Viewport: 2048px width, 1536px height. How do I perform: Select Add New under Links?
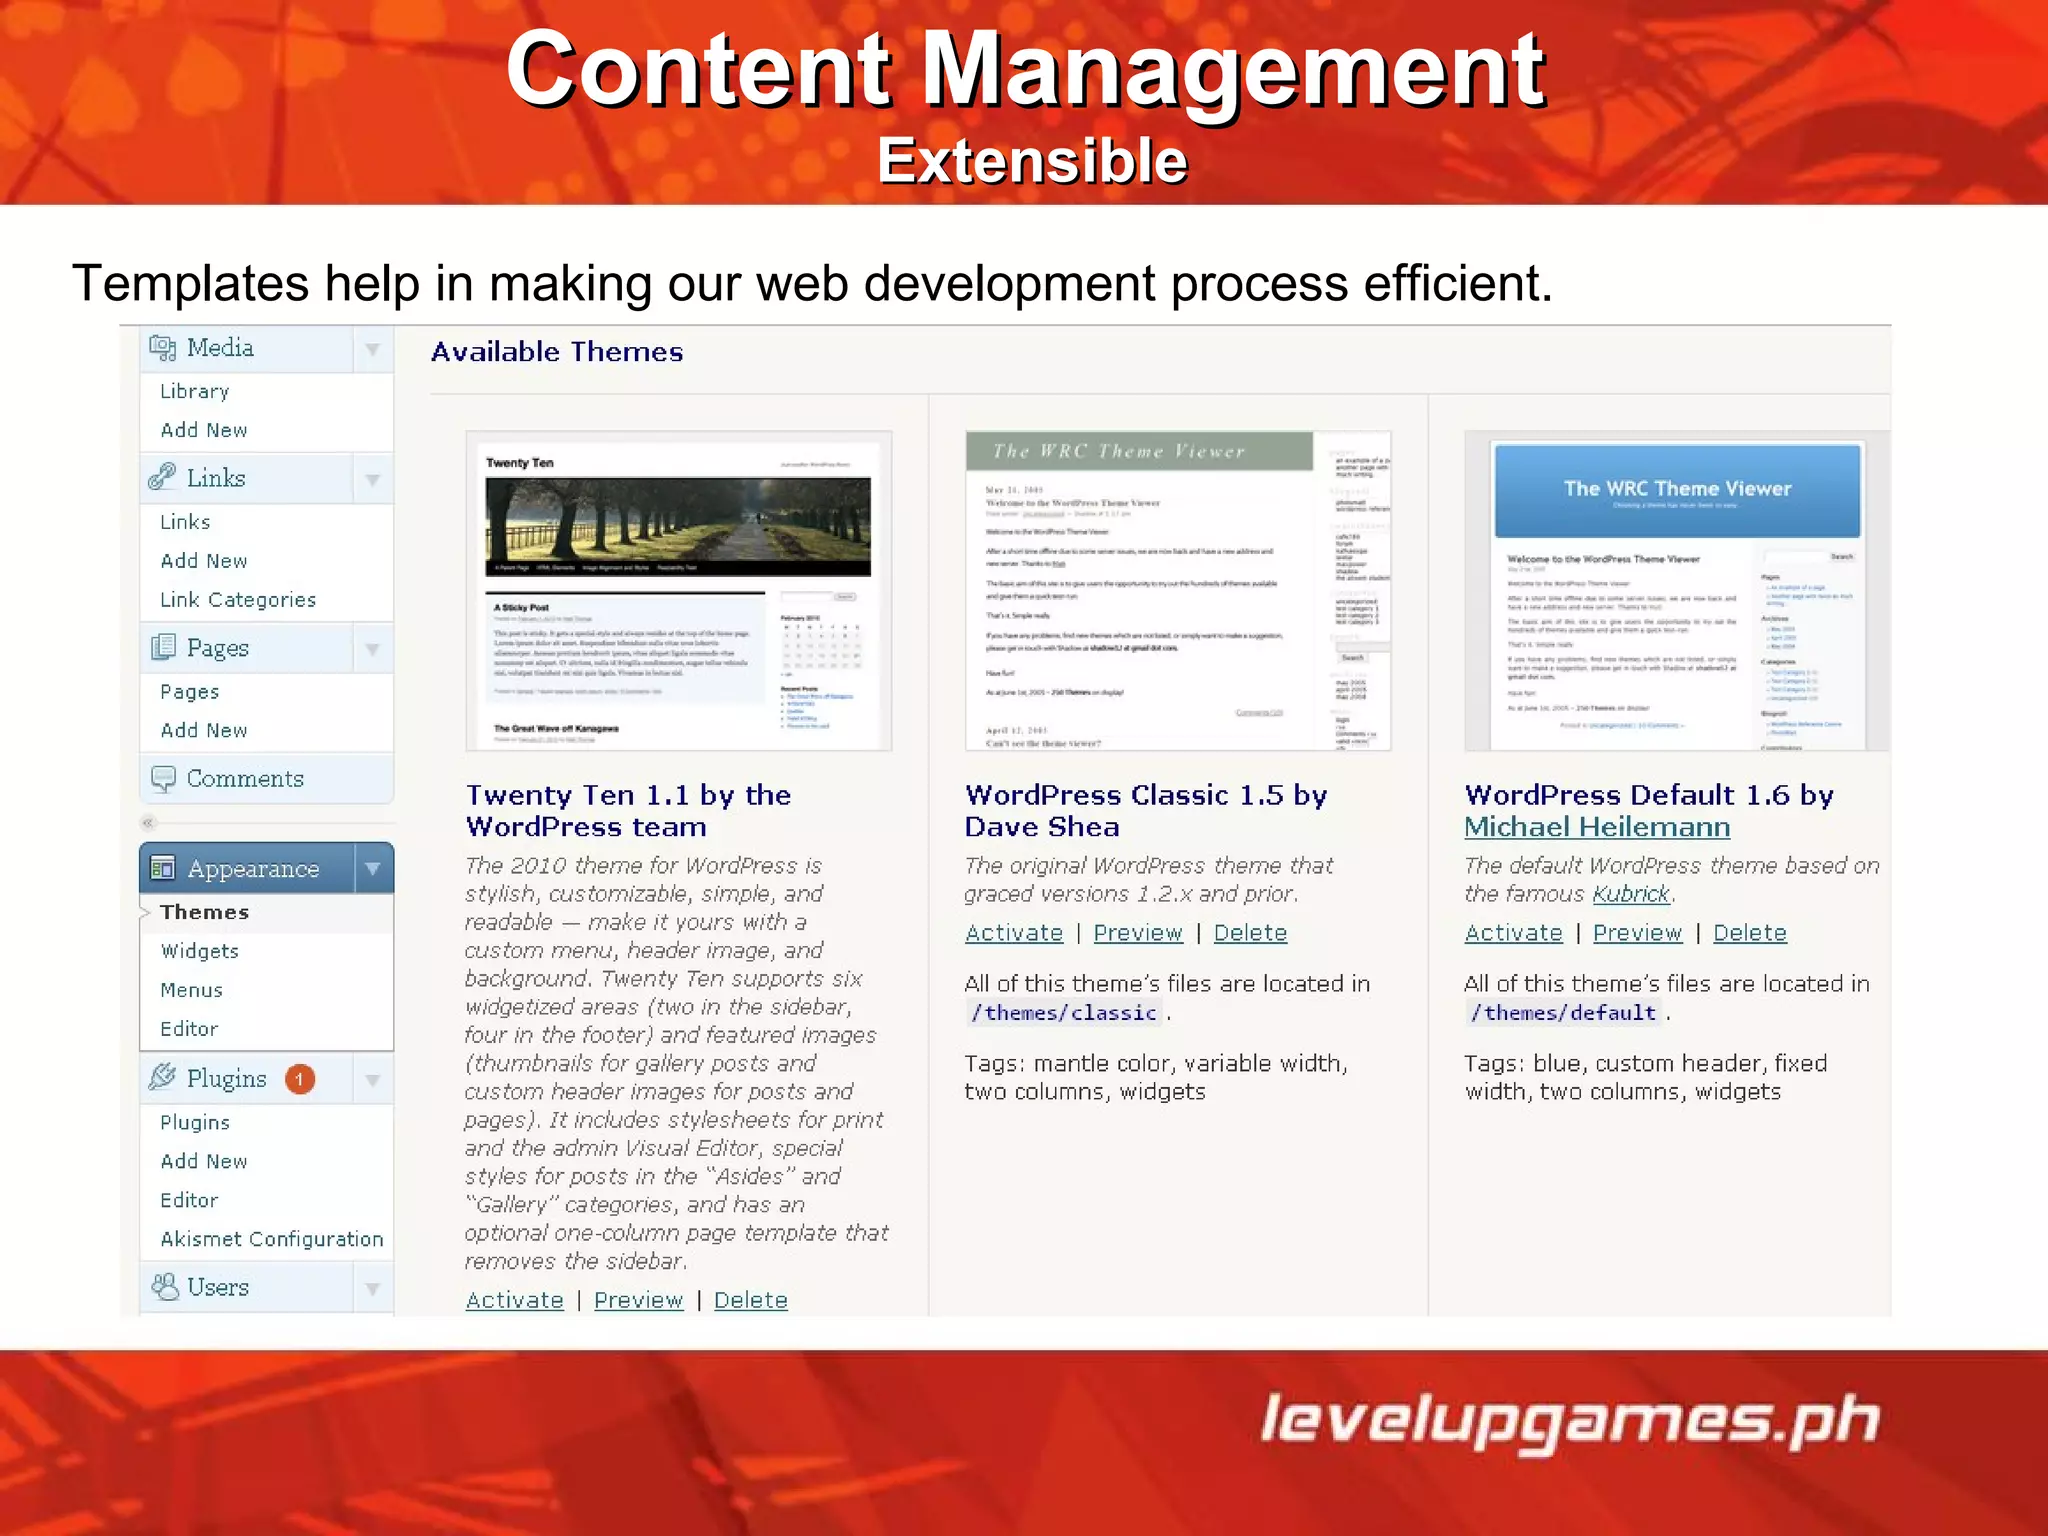[x=204, y=560]
